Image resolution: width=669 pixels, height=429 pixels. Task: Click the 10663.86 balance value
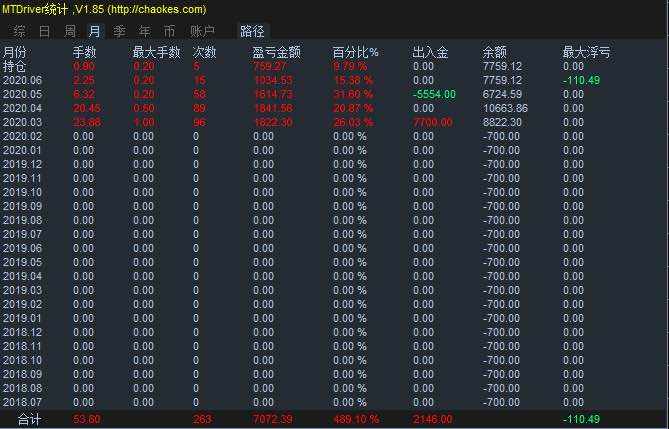click(505, 108)
